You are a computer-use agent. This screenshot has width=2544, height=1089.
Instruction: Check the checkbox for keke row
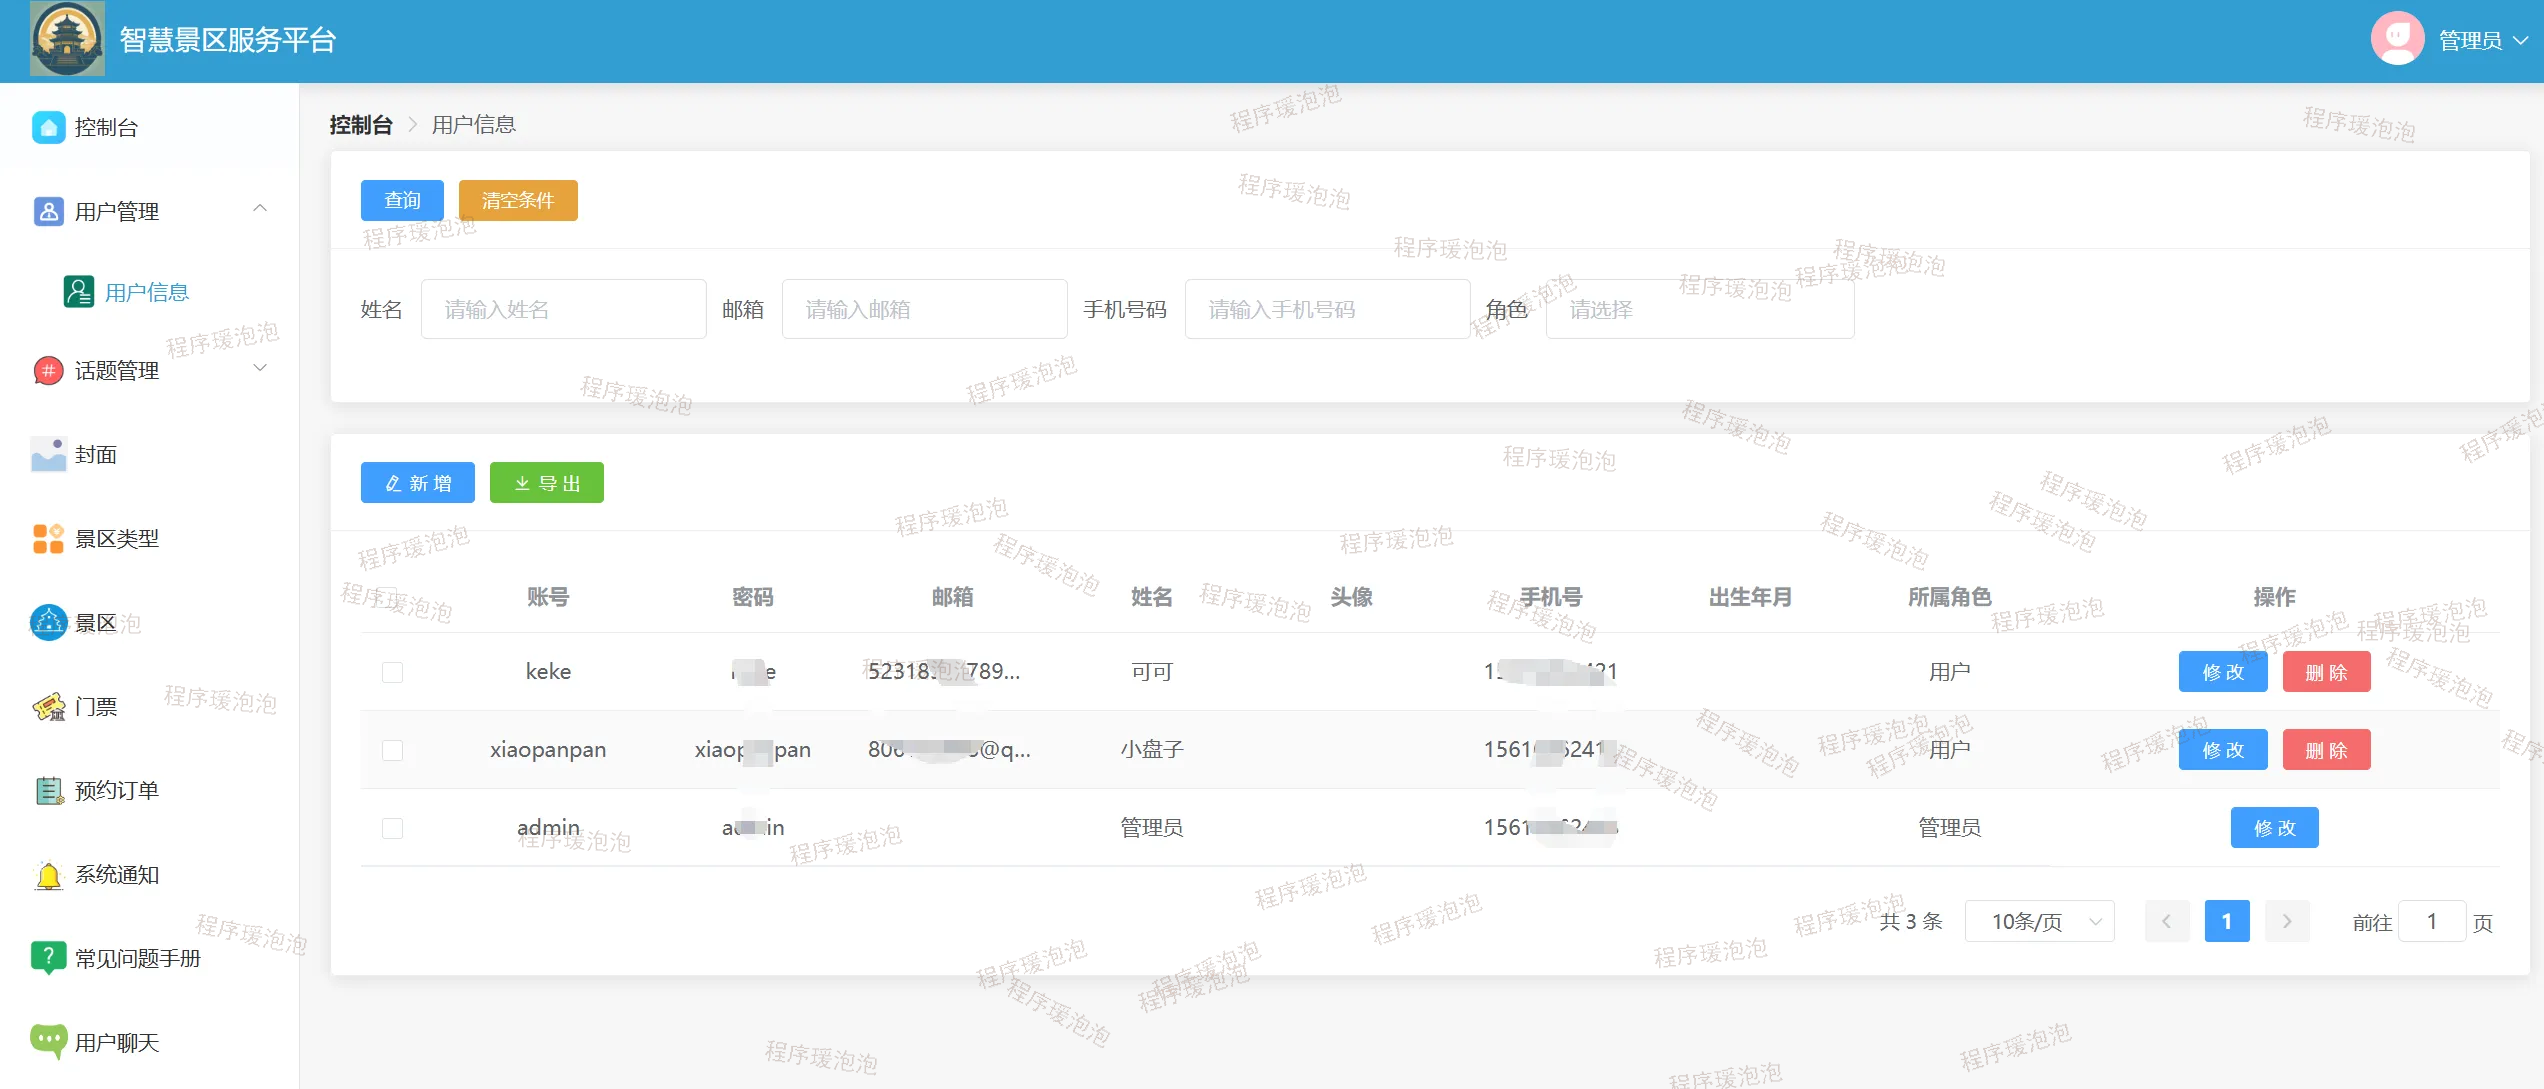pos(392,672)
